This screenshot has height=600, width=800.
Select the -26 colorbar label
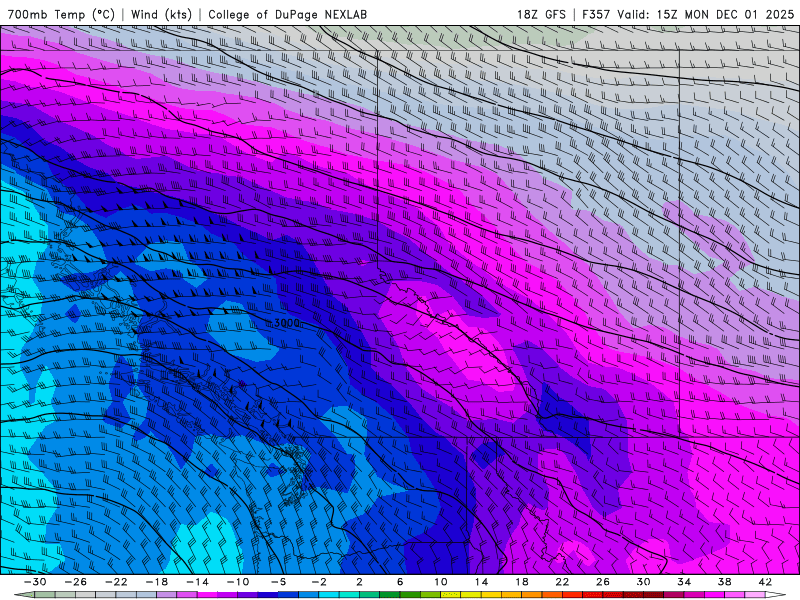[76, 582]
